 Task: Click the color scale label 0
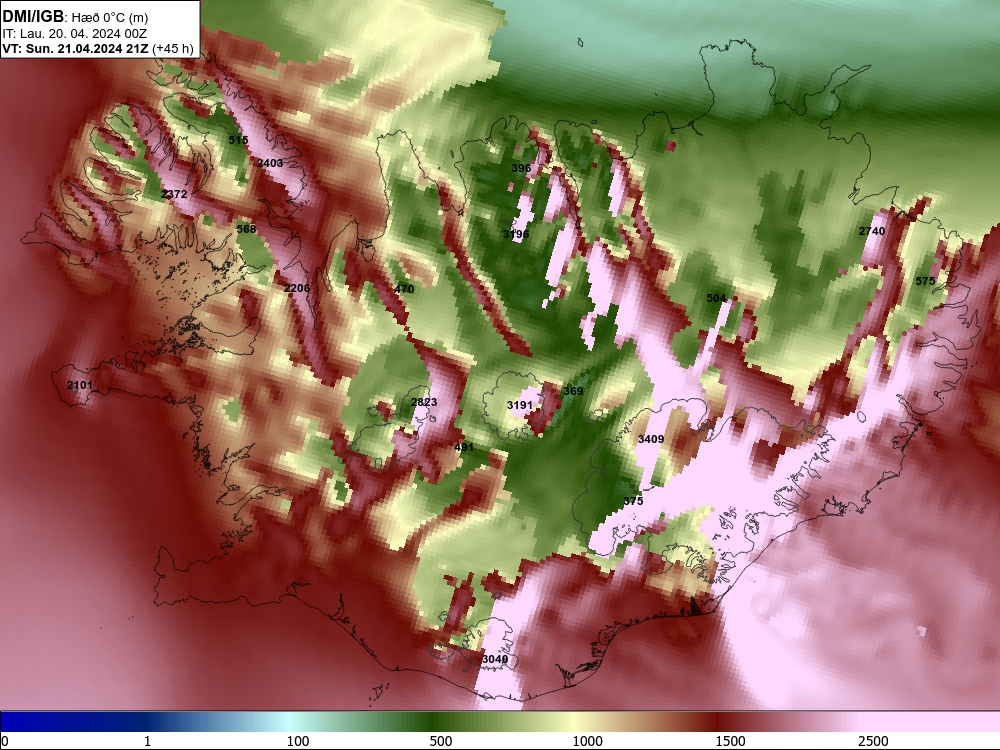click(5, 741)
